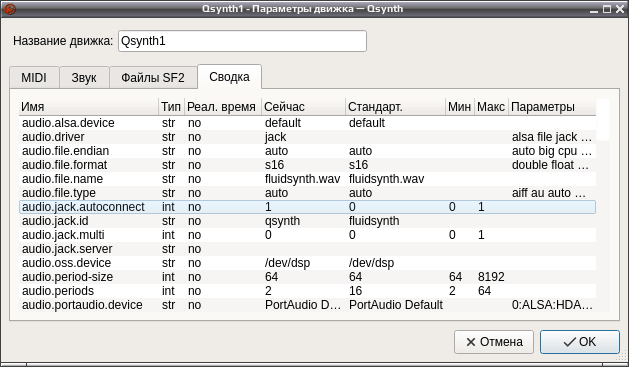This screenshot has width=629, height=367.
Task: Click the 'PortAudio Default' standard value cell
Action: pos(396,305)
